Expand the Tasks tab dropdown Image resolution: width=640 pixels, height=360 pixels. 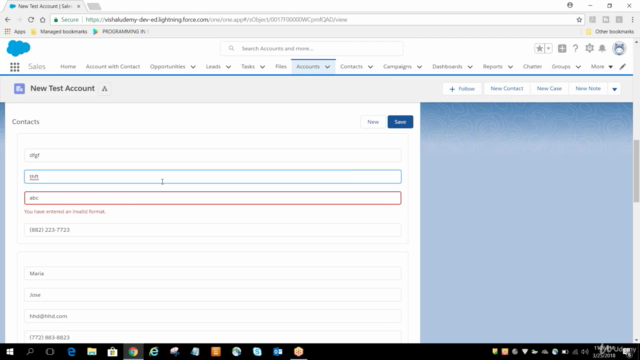click(262, 67)
